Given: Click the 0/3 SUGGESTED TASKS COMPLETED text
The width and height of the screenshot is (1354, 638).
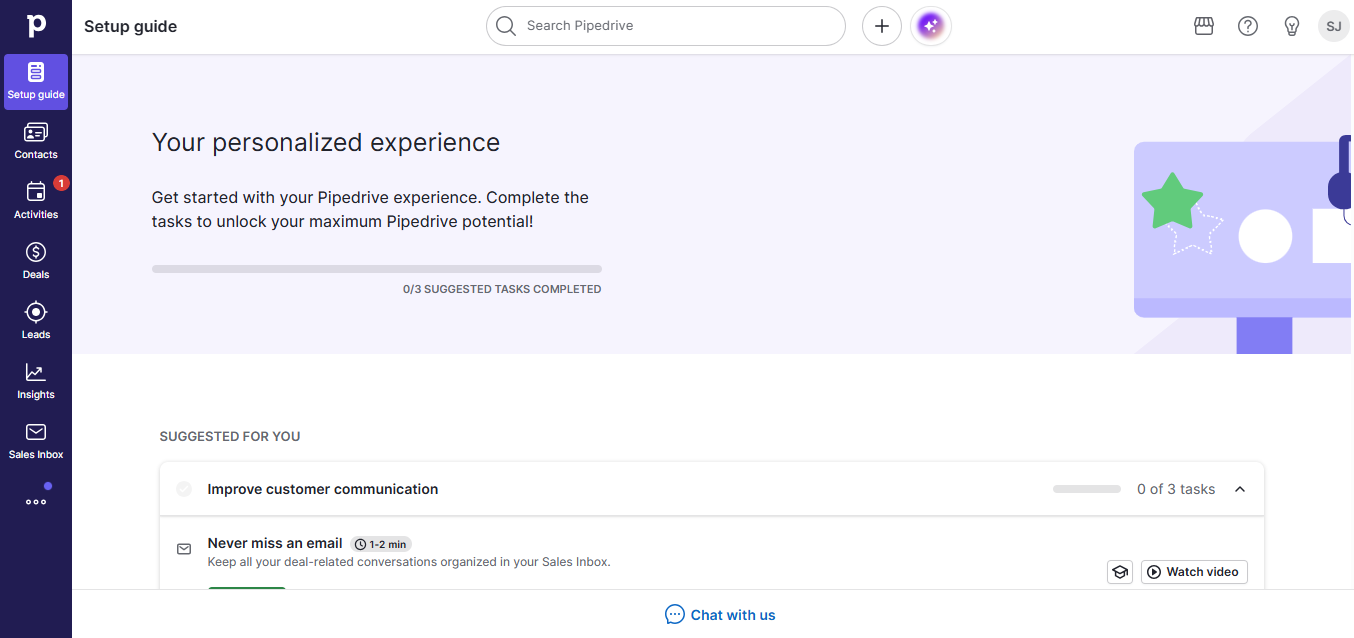Looking at the screenshot, I should [502, 289].
